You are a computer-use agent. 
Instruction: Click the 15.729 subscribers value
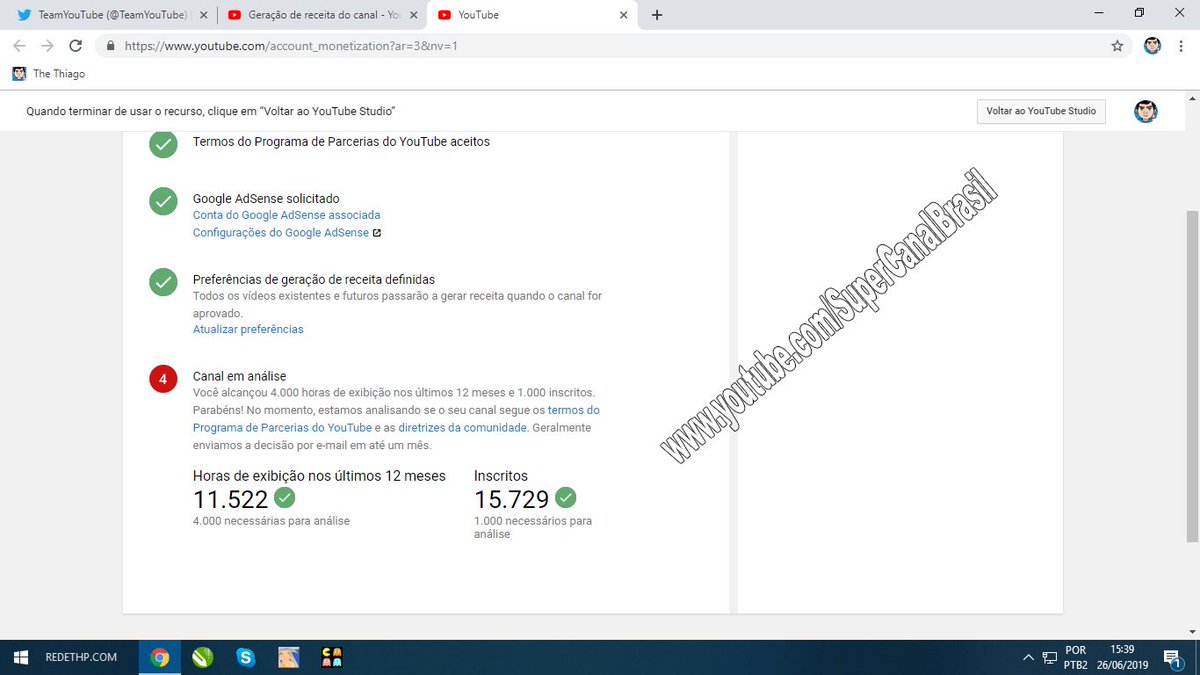pyautogui.click(x=512, y=499)
